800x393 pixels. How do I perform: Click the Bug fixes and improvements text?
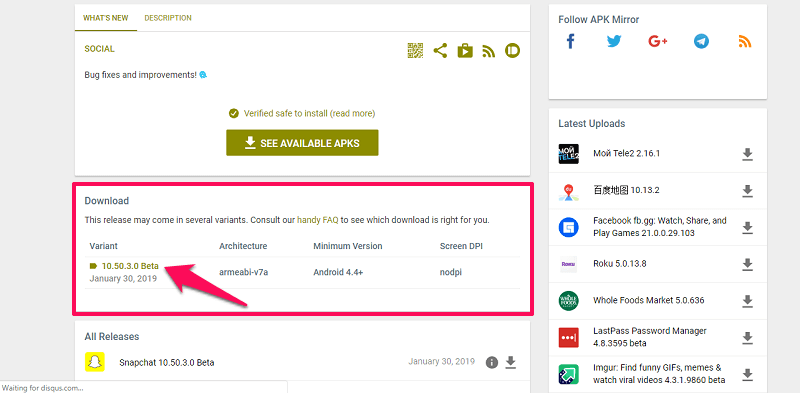coord(140,75)
